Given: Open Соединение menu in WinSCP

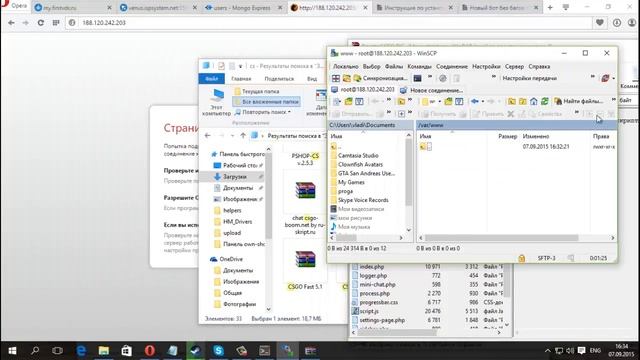Looking at the screenshot, I should click(452, 67).
